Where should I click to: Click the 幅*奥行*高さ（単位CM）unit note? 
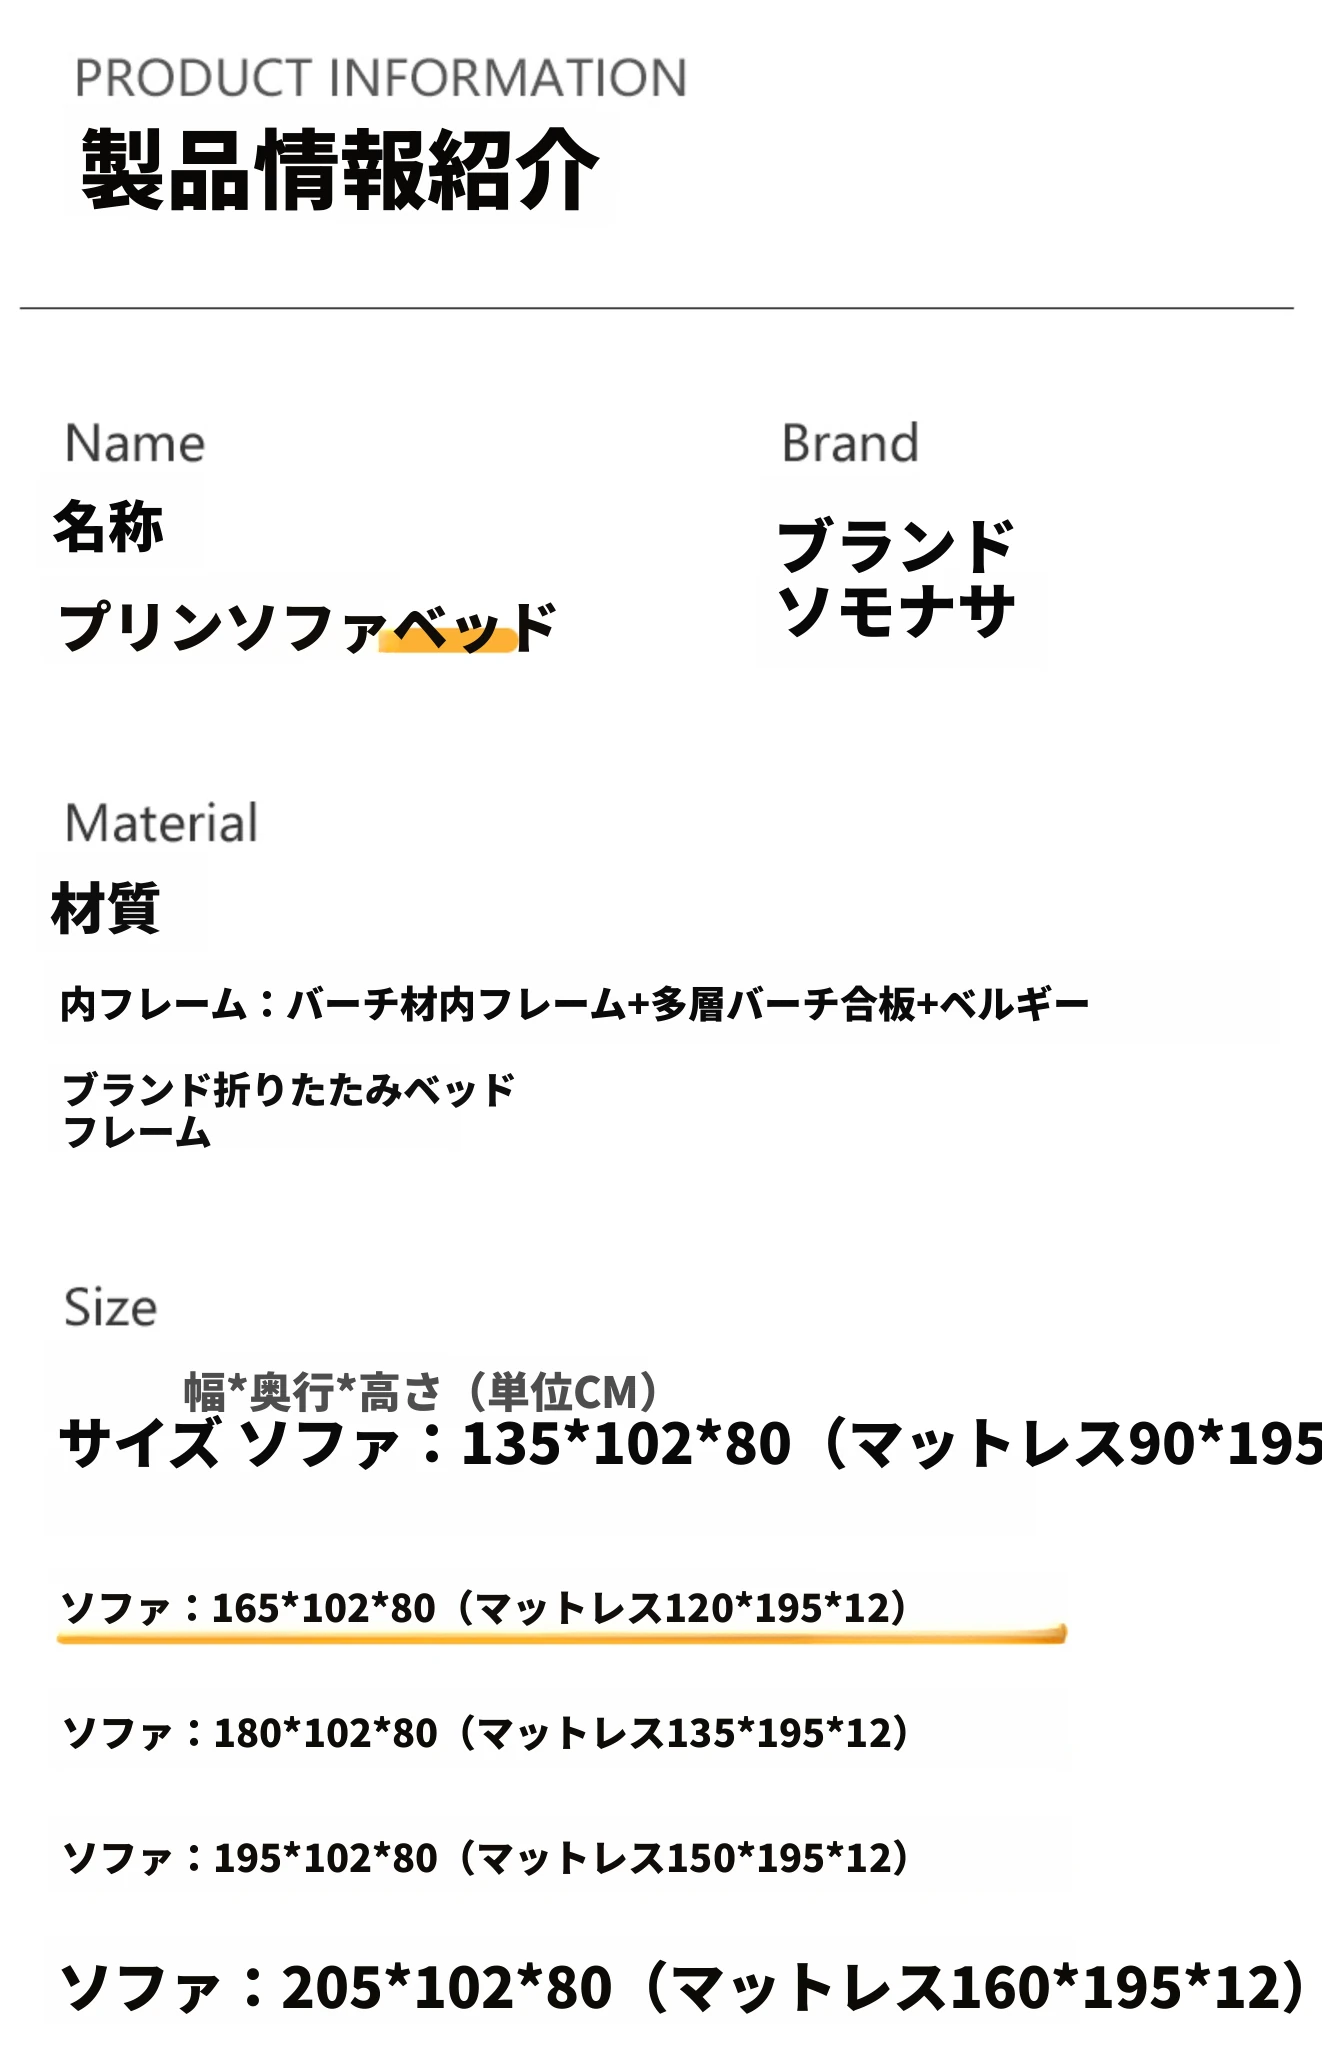[422, 1391]
